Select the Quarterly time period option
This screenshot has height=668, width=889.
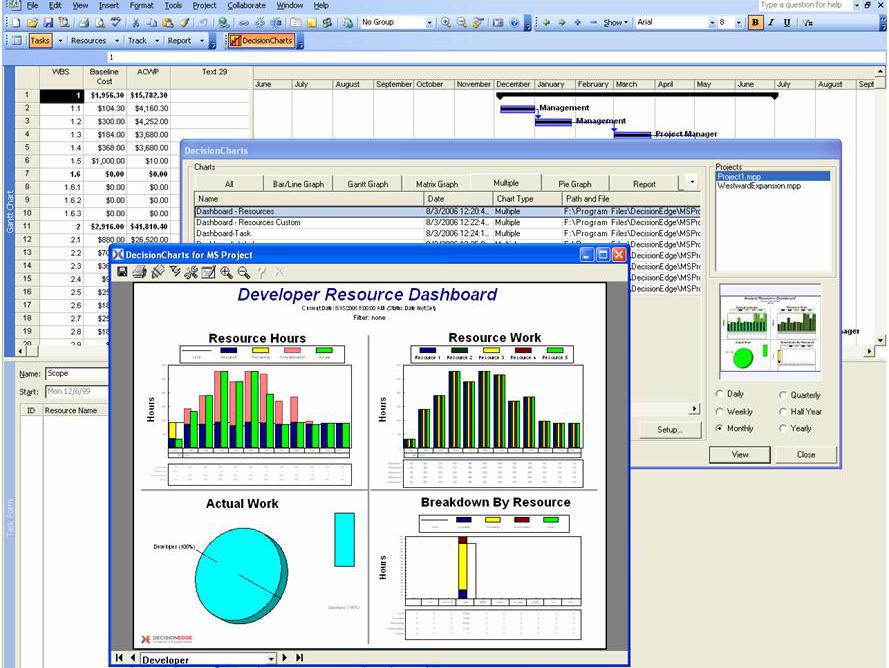[x=783, y=395]
